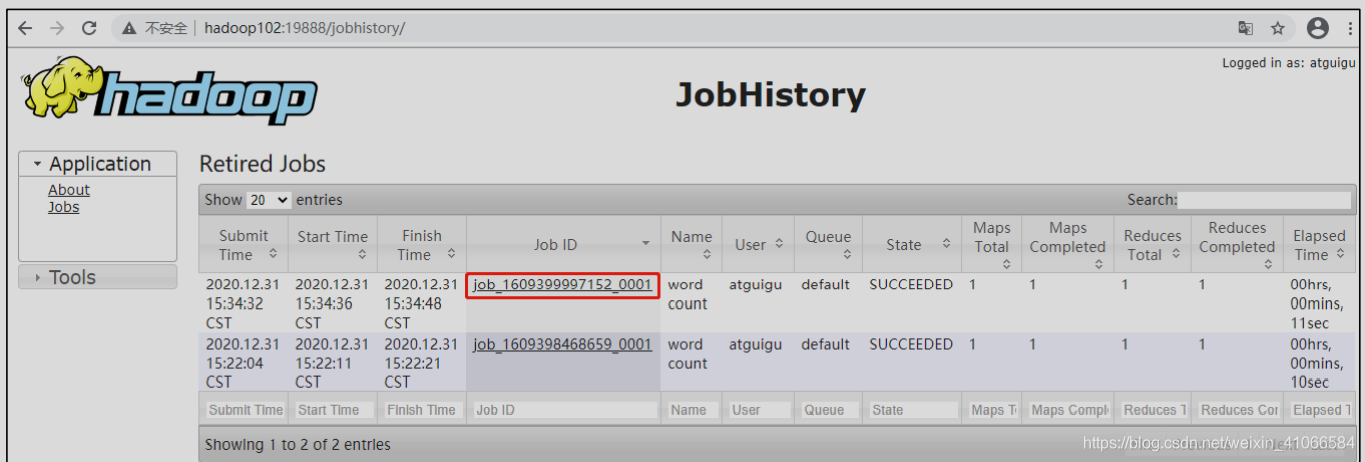Screen dimensions: 1365x462
Task: Open the About link
Action: (x=69, y=190)
